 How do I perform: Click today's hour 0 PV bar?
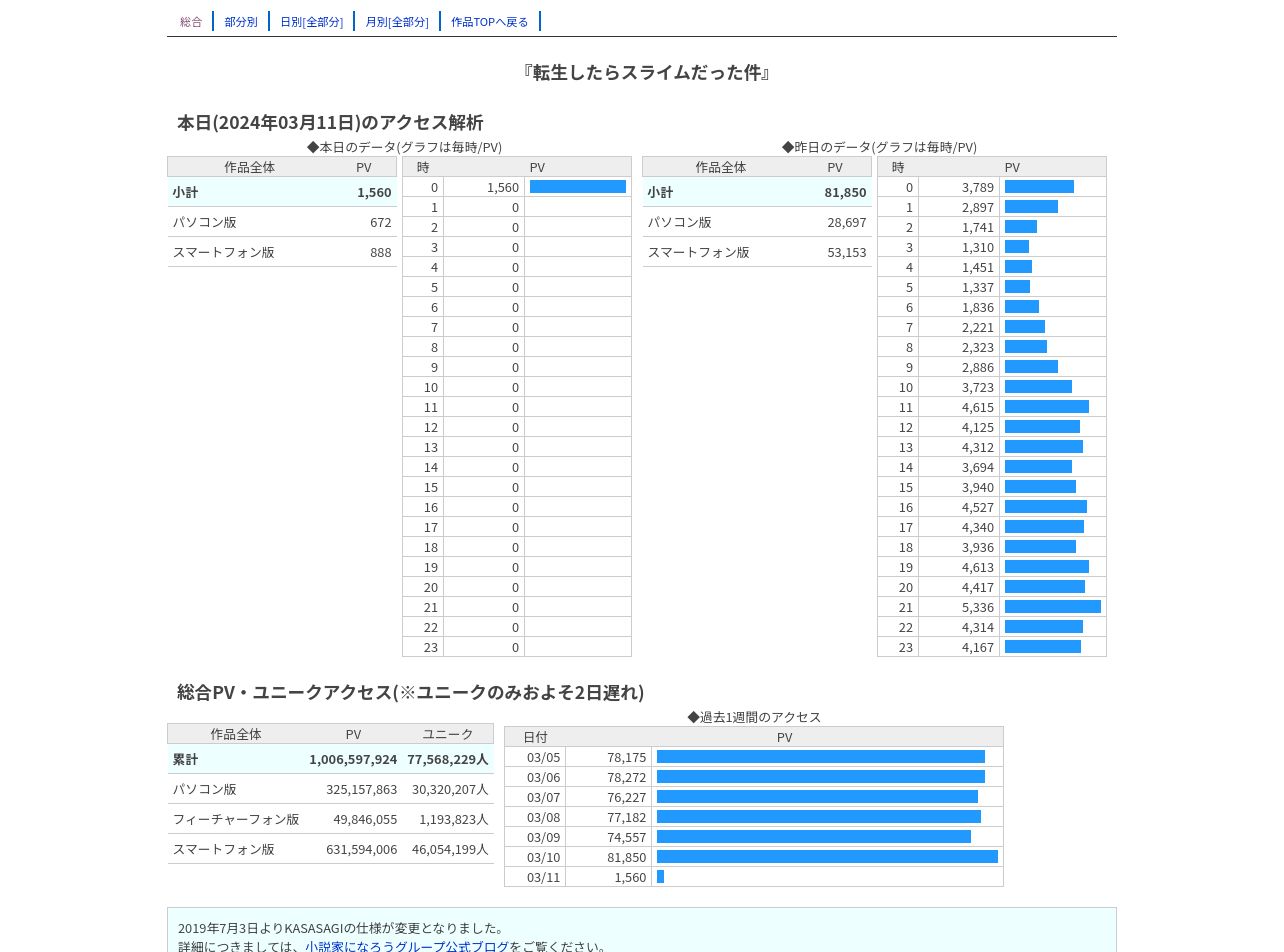coord(578,187)
